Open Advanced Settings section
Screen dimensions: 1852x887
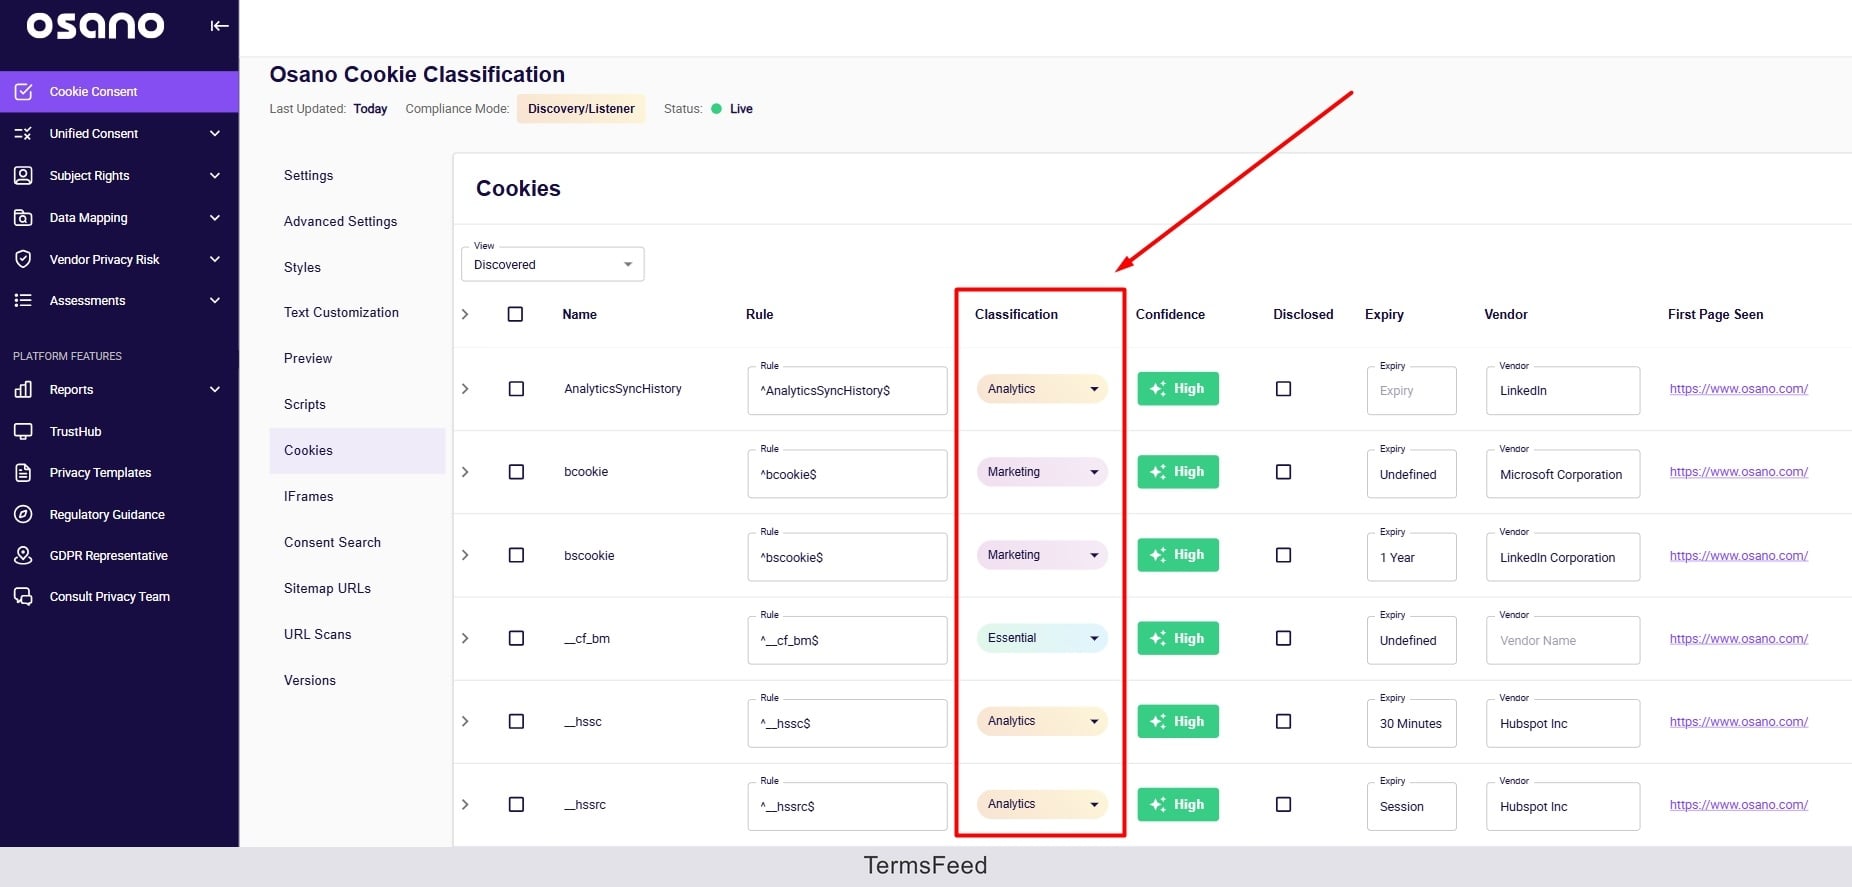pyautogui.click(x=341, y=221)
